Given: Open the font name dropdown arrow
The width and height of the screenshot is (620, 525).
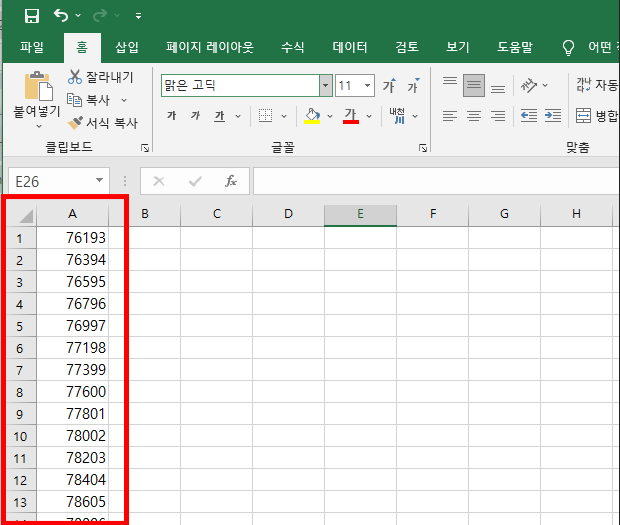Looking at the screenshot, I should click(x=325, y=85).
